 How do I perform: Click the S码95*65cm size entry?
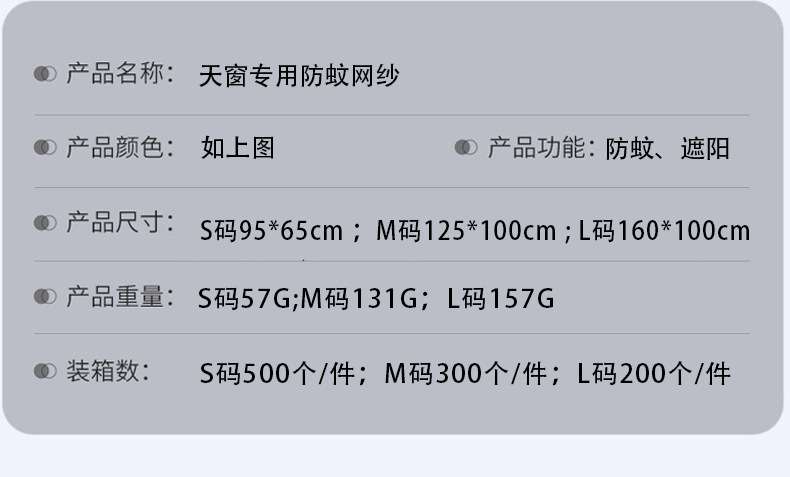272,231
